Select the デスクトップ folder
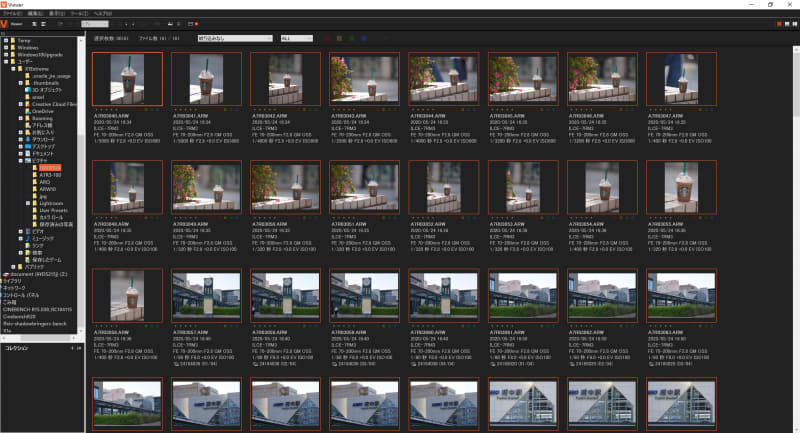 (x=43, y=146)
